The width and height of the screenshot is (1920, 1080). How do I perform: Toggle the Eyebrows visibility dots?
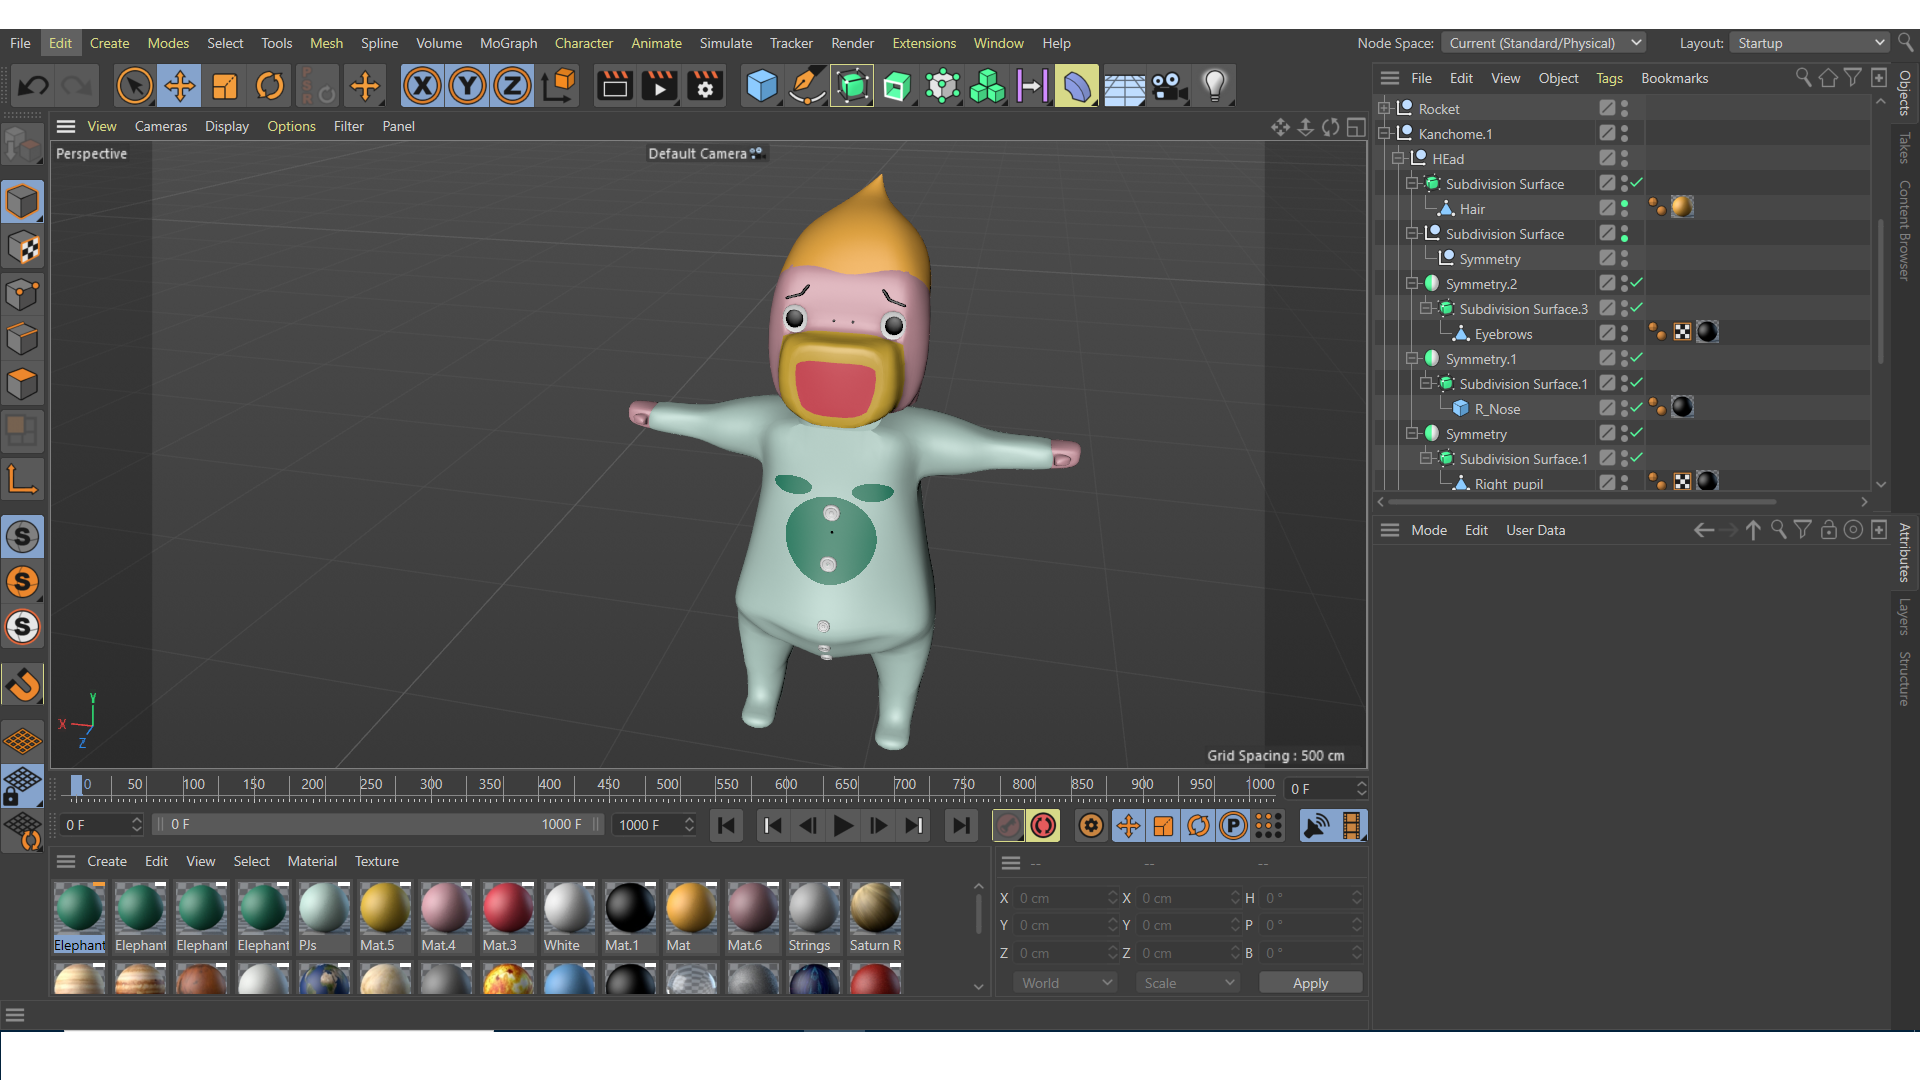point(1624,333)
